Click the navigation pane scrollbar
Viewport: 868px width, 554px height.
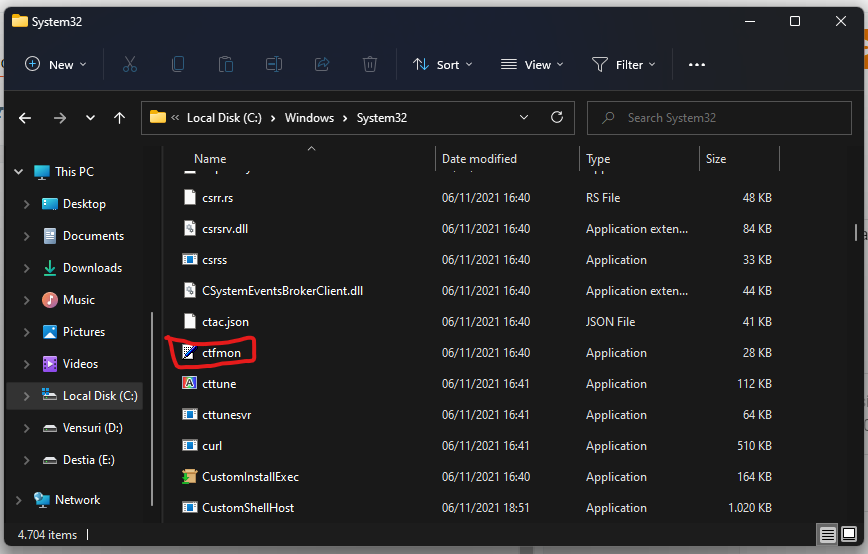point(152,408)
